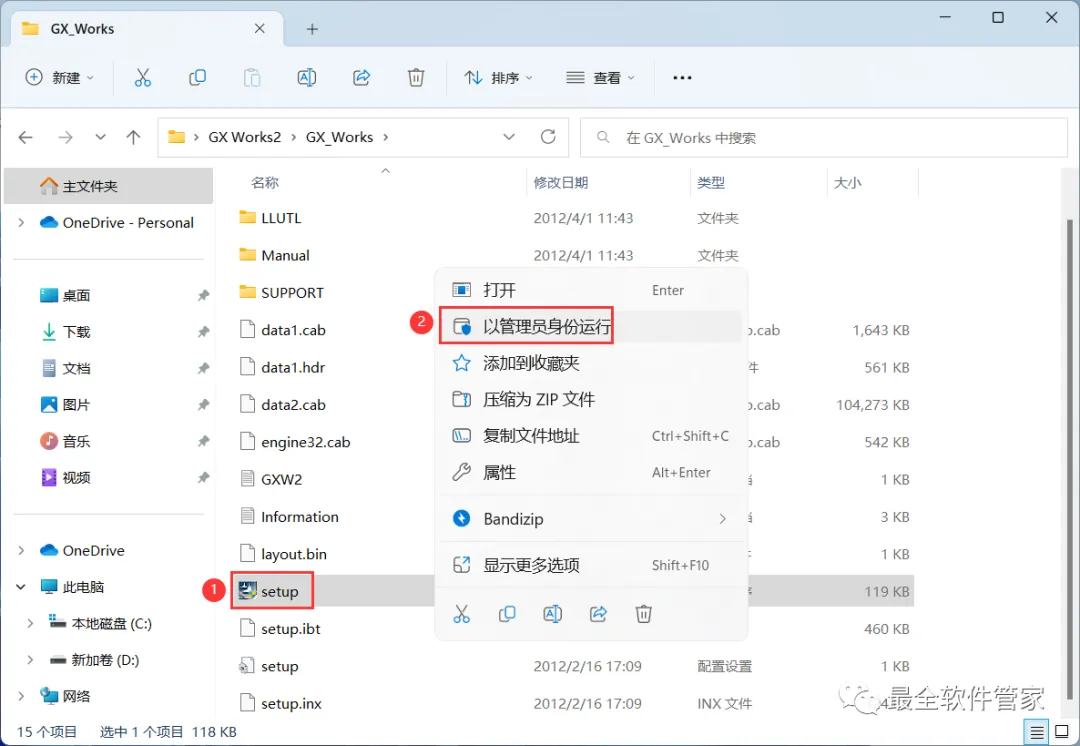Switch to large icons view layout icon

coord(1062,732)
